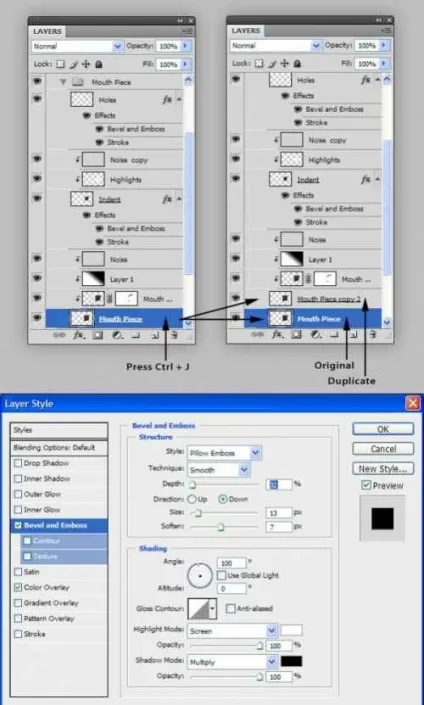424x705 pixels.
Task: Check Use Global Light option
Action: click(x=221, y=575)
